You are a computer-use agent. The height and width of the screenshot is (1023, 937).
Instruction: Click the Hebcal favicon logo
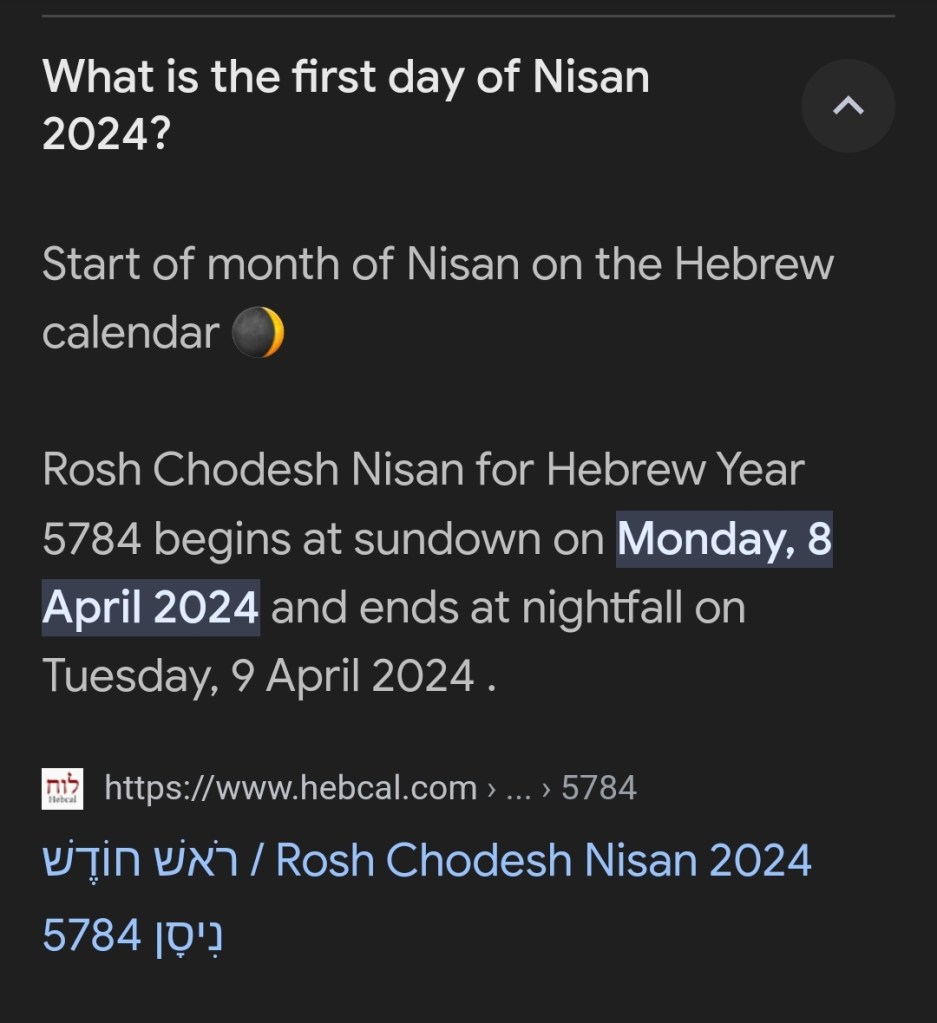62,788
